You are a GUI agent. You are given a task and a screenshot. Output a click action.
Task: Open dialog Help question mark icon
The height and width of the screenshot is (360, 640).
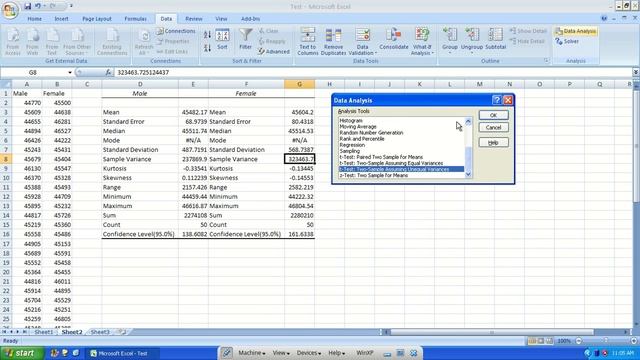point(497,100)
